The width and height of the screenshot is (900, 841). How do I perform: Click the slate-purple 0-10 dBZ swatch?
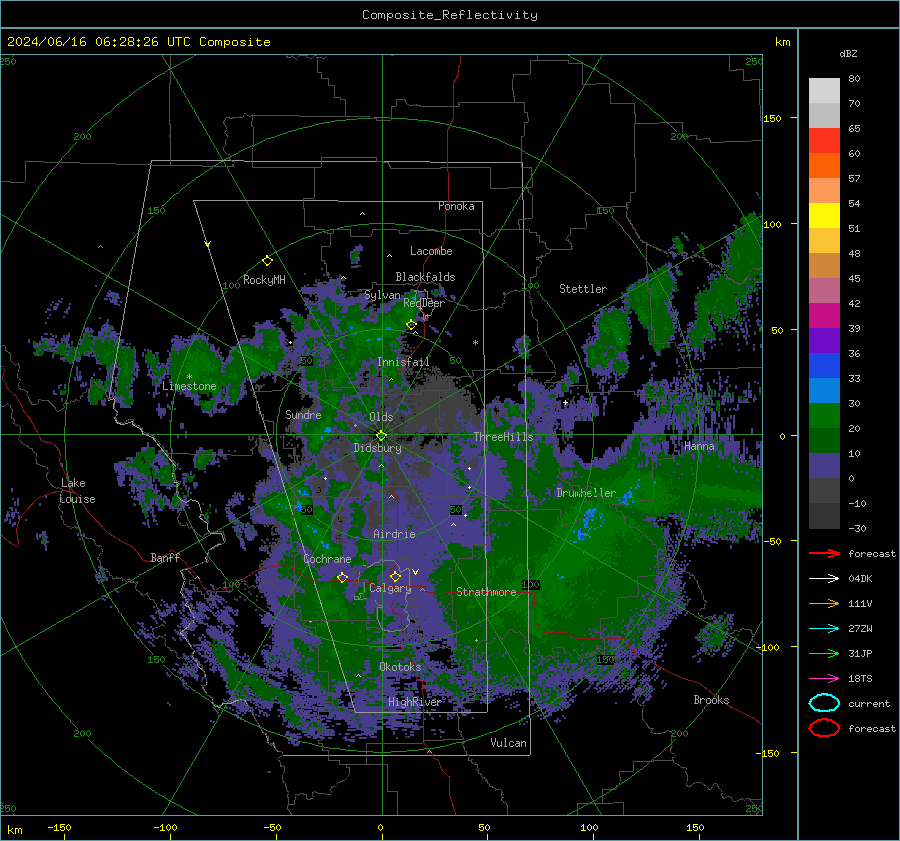pyautogui.click(x=824, y=466)
